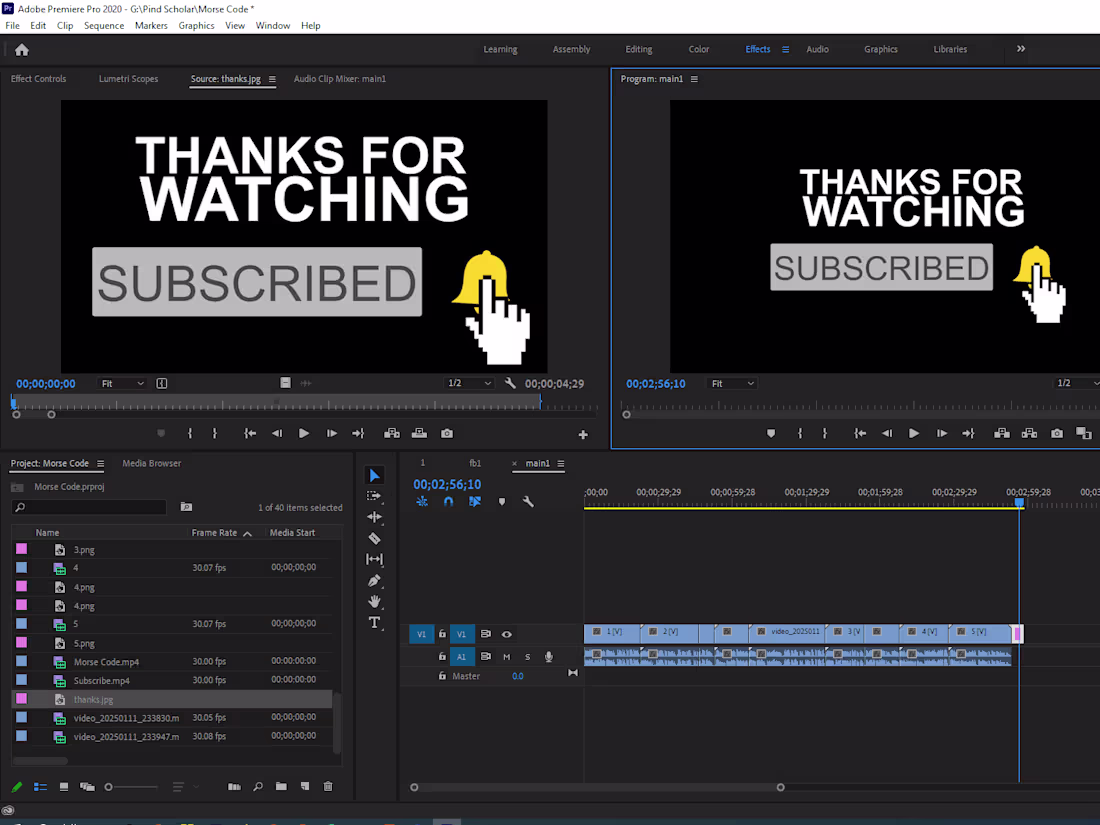1100x825 pixels.
Task: Open the 1/2 playback resolution dropdown
Action: (x=467, y=383)
